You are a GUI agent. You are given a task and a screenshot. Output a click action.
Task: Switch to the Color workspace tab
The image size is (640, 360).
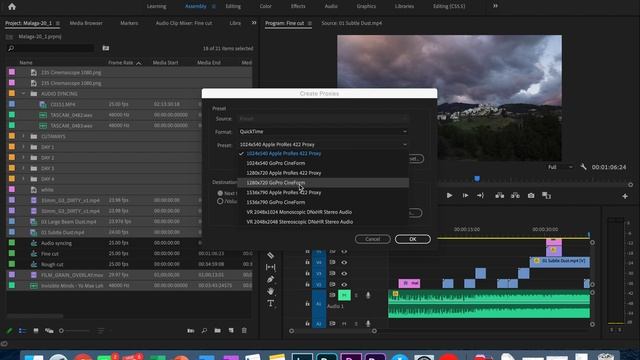tap(265, 6)
